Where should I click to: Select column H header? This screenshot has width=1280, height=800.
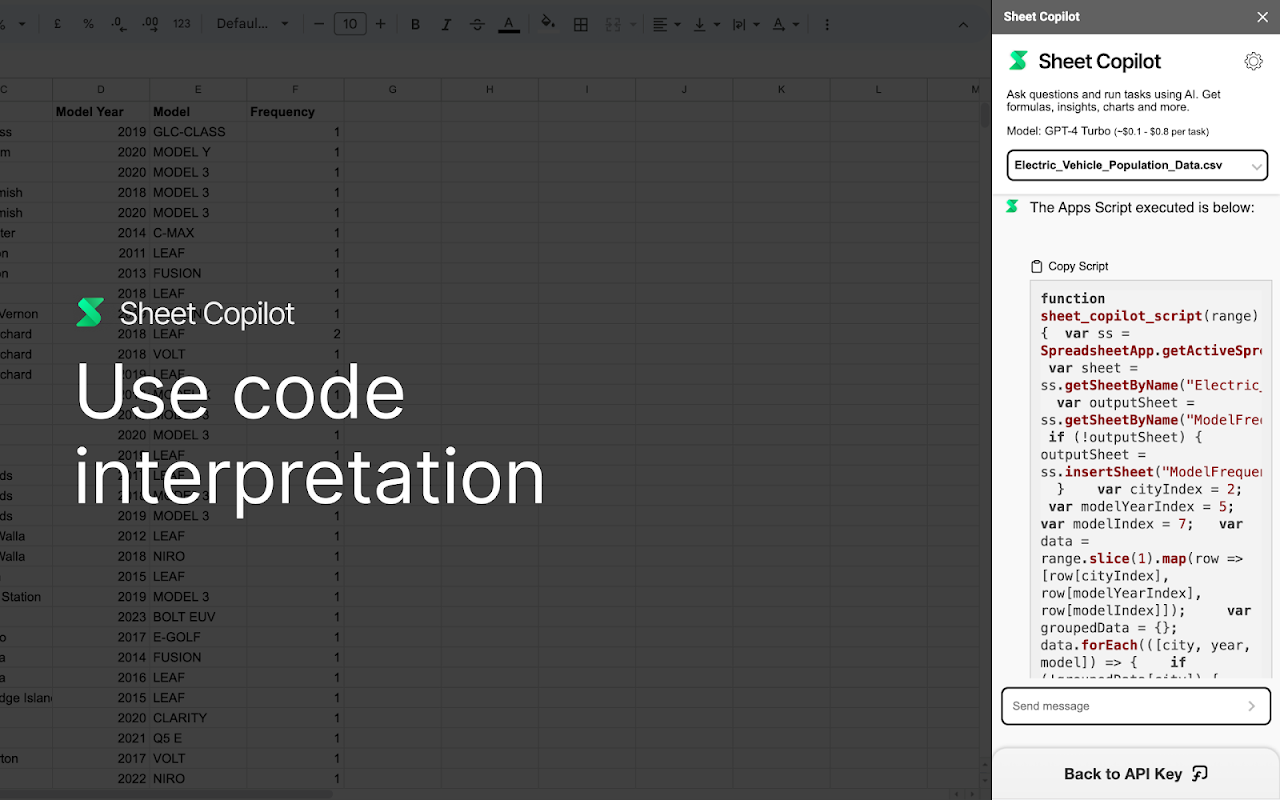point(490,90)
